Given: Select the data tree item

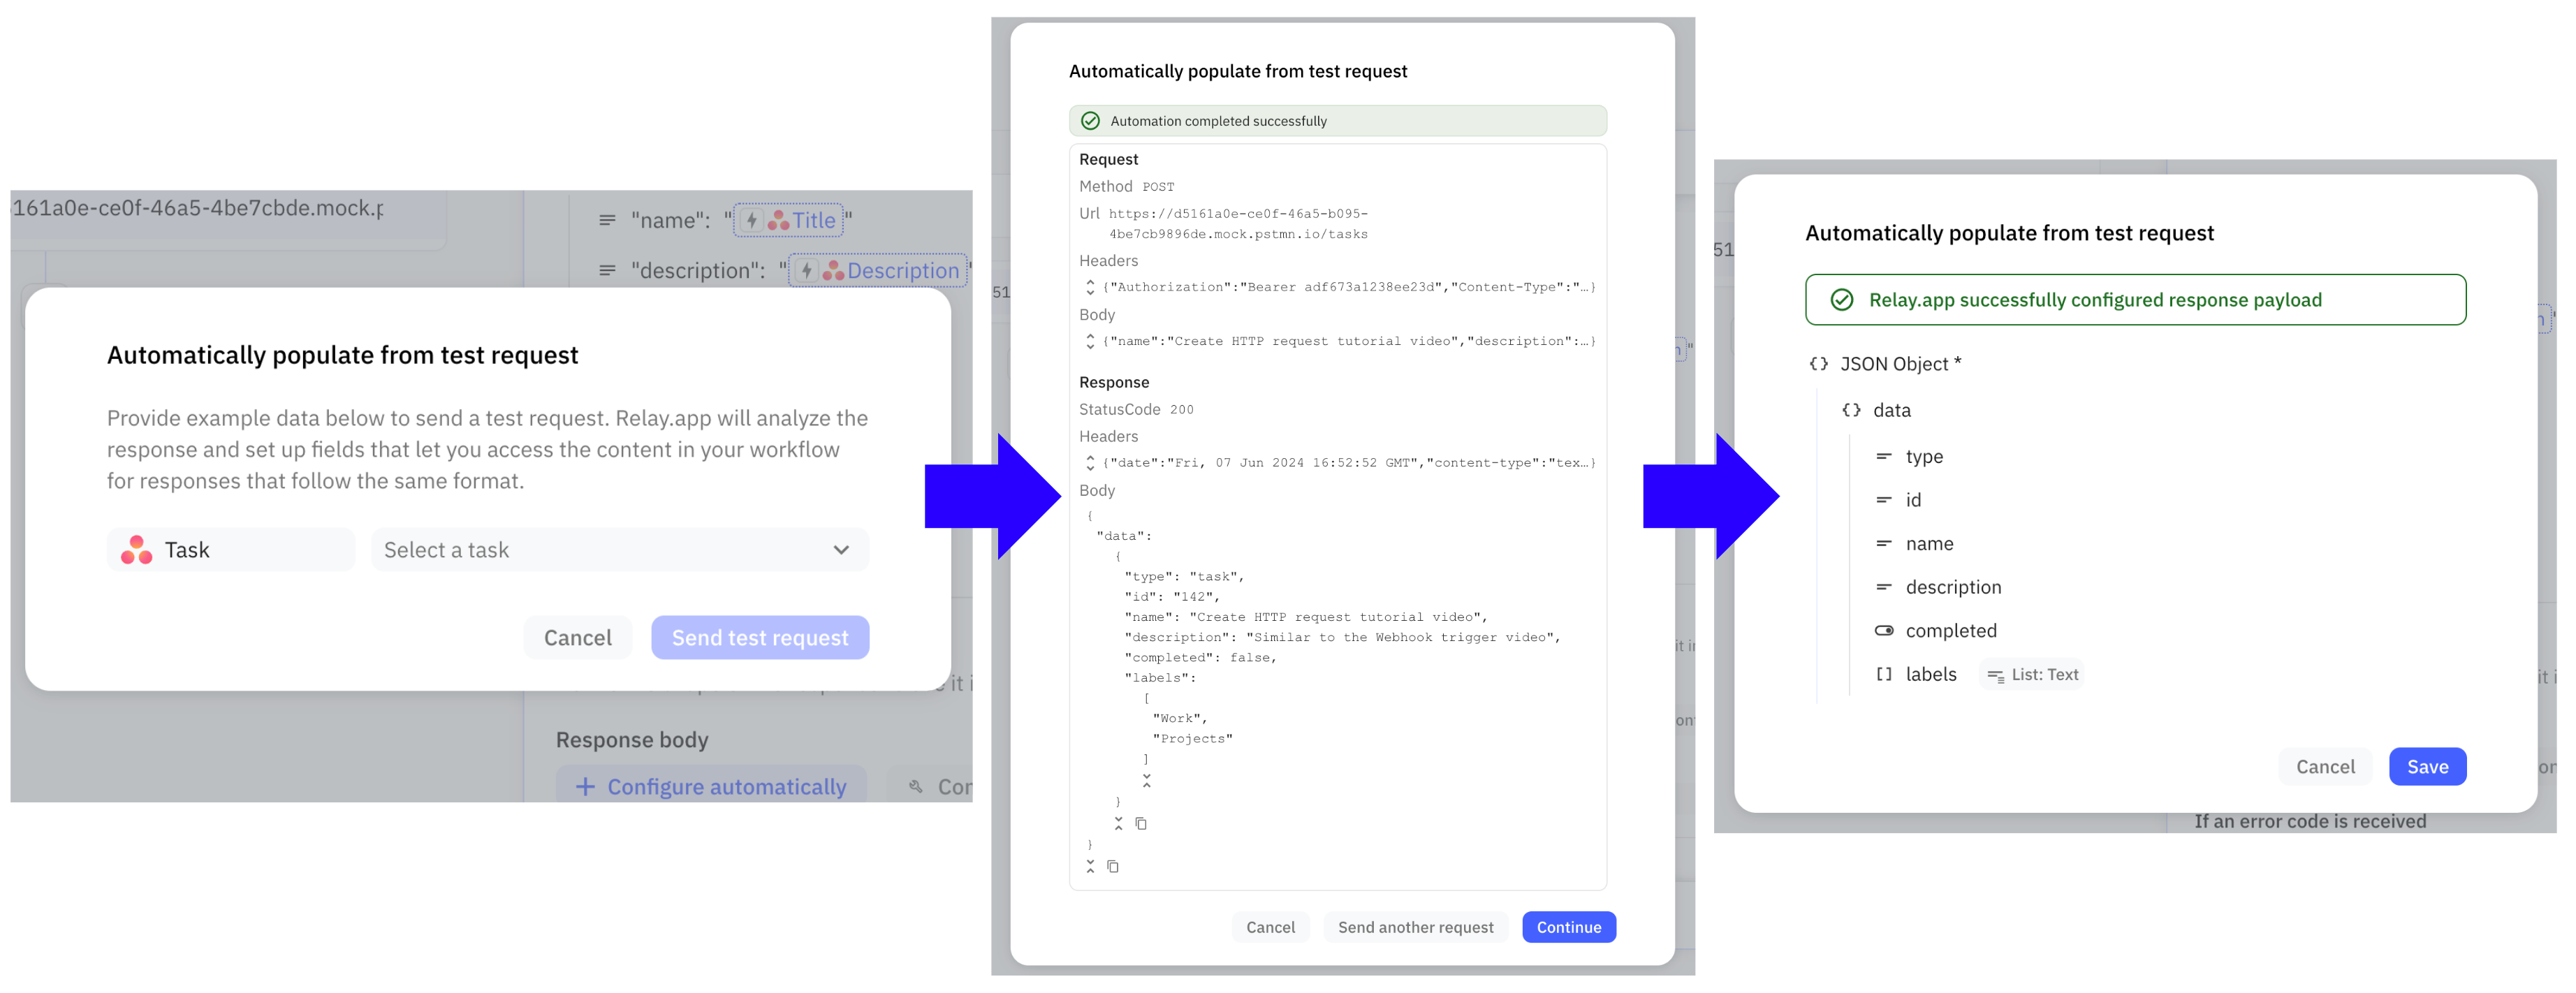Looking at the screenshot, I should click(1891, 410).
